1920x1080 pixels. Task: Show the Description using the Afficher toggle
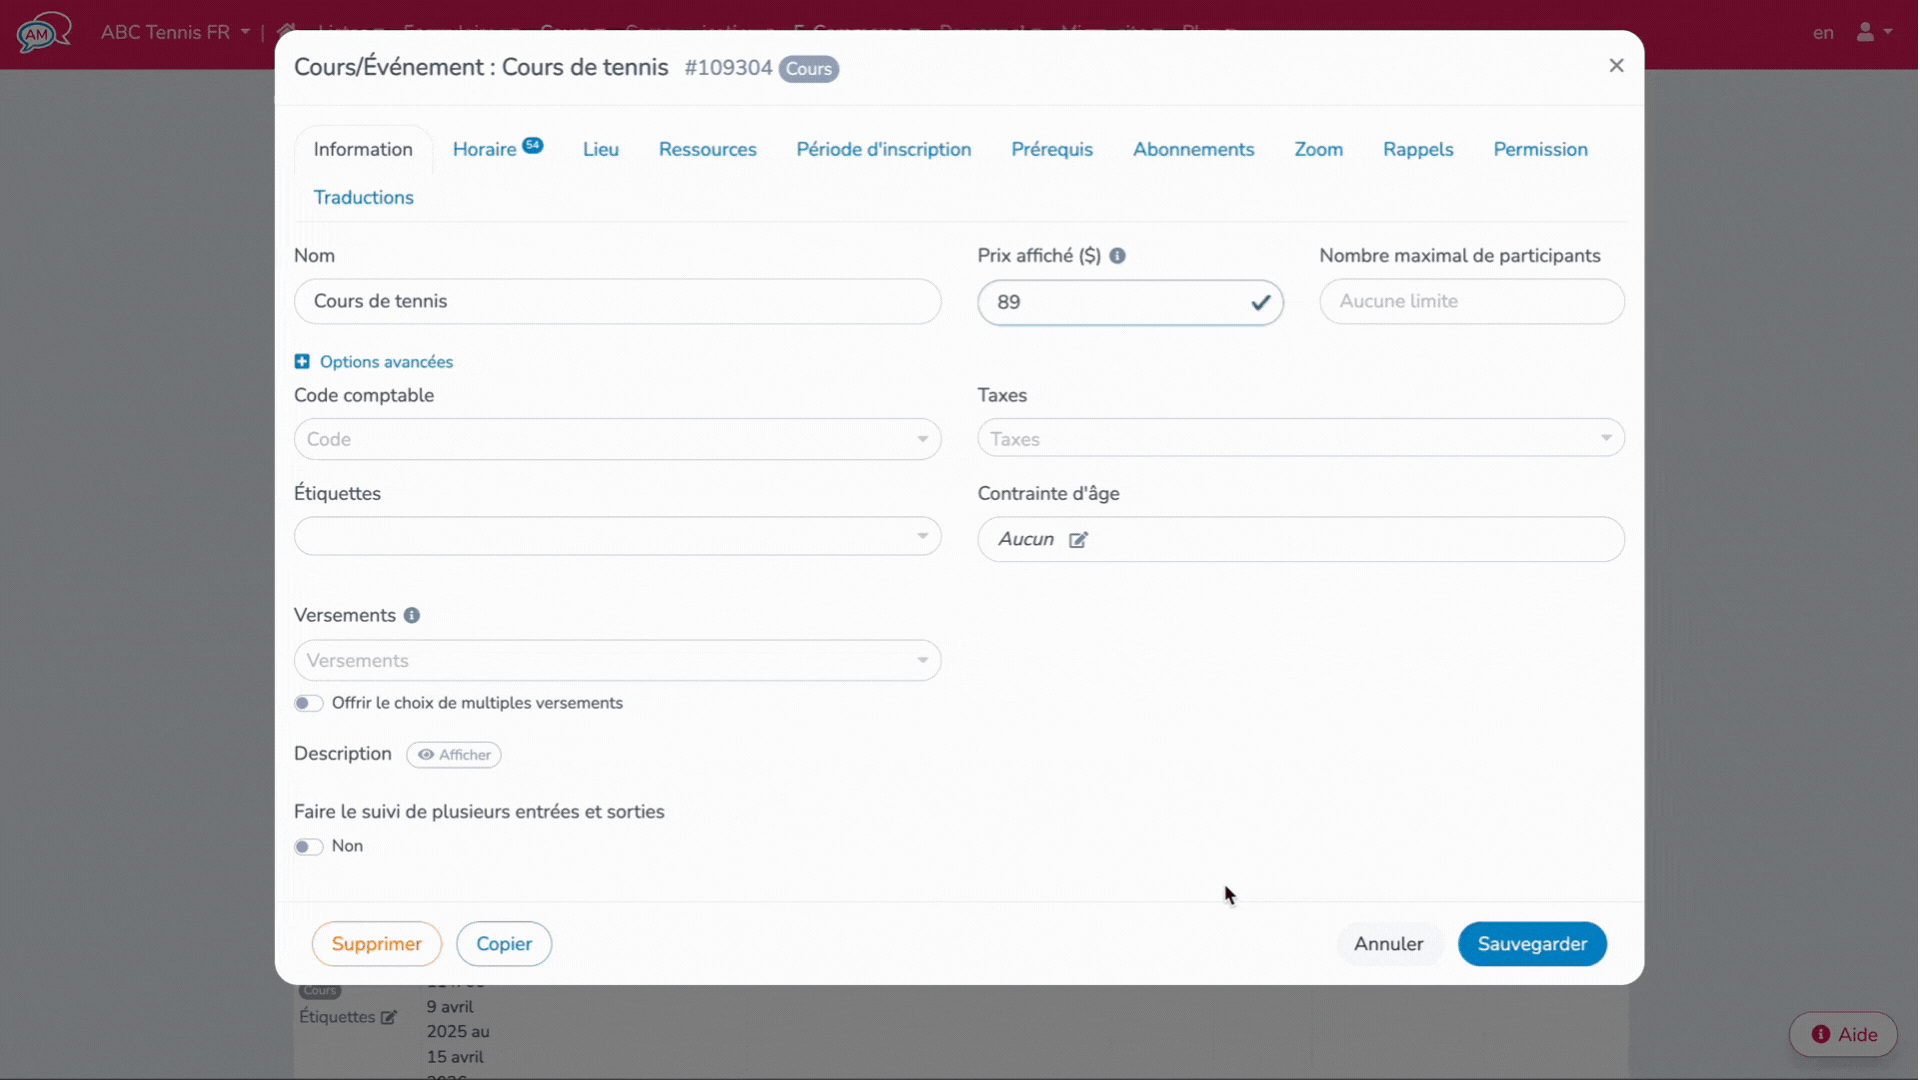pyautogui.click(x=454, y=754)
